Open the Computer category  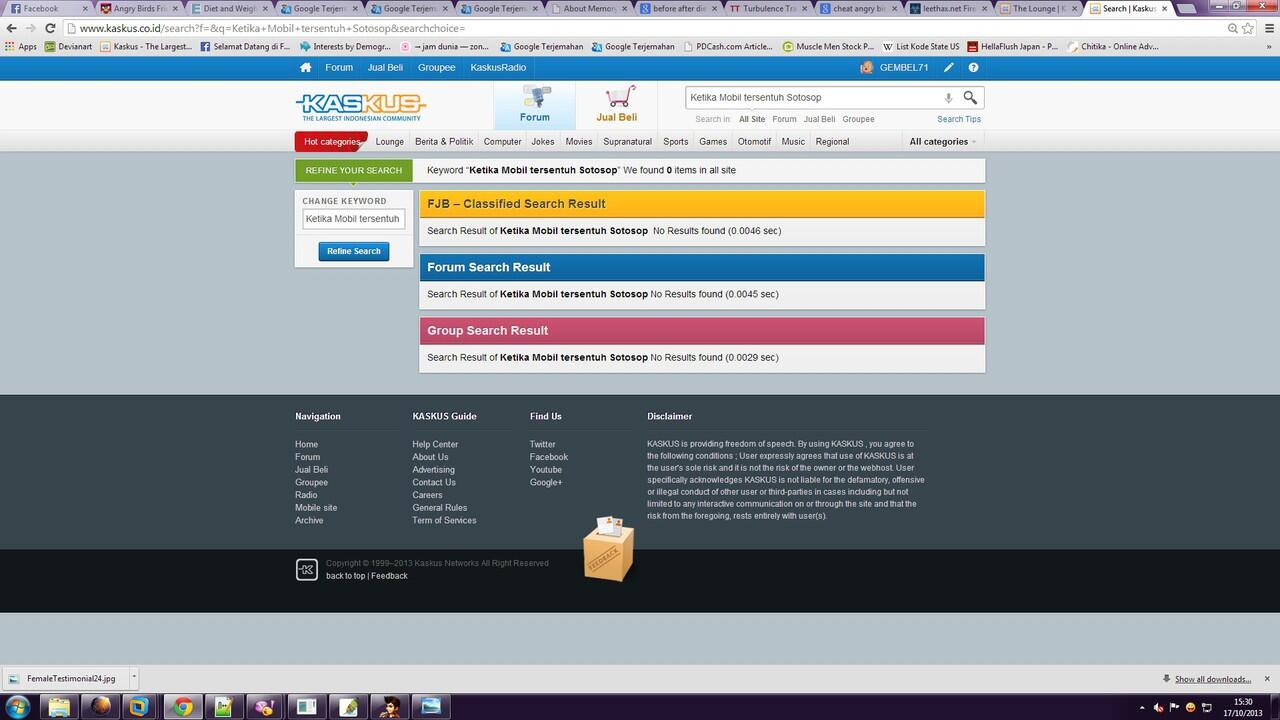click(x=502, y=141)
